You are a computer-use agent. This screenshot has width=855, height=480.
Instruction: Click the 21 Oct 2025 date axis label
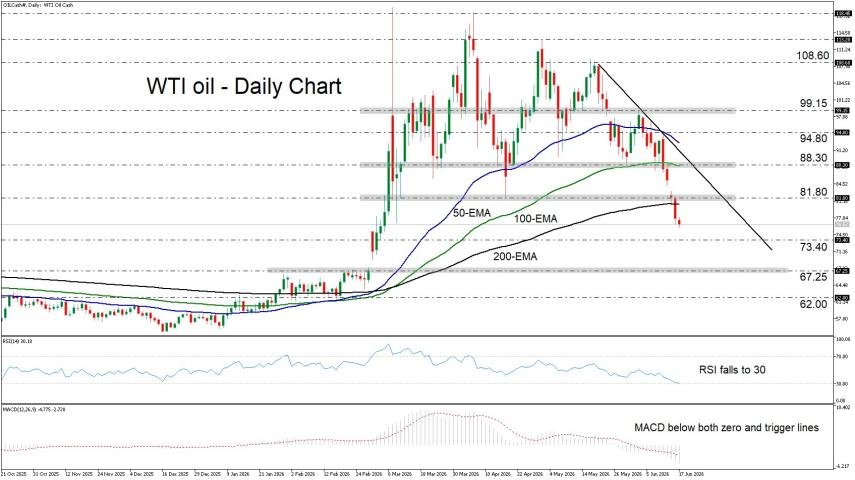tap(12, 474)
